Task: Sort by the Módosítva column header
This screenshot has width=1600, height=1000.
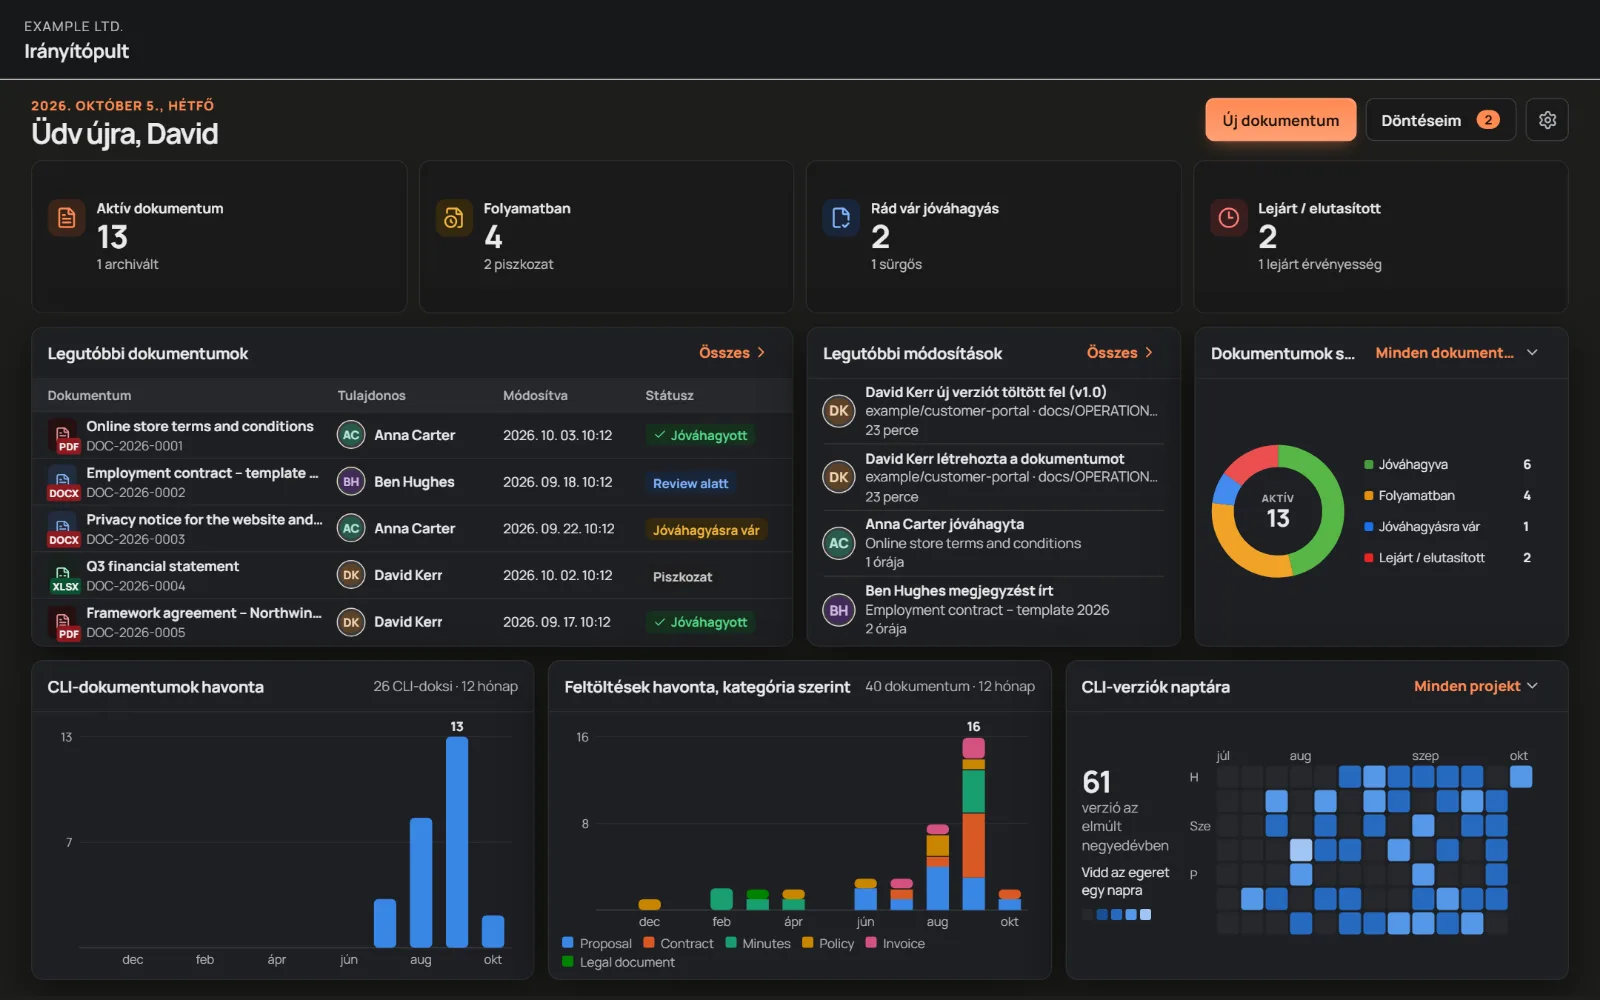Action: tap(535, 396)
